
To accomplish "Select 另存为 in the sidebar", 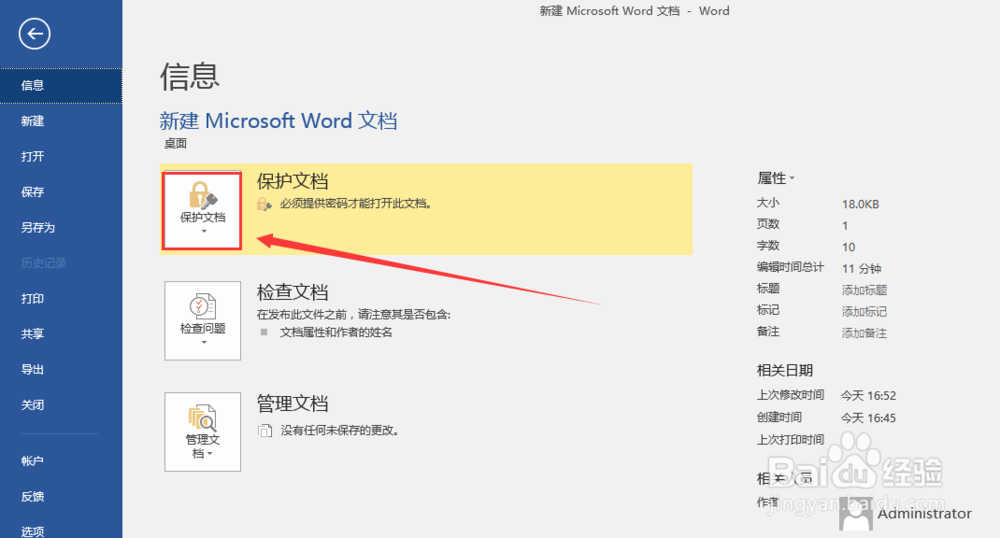I will (x=61, y=228).
